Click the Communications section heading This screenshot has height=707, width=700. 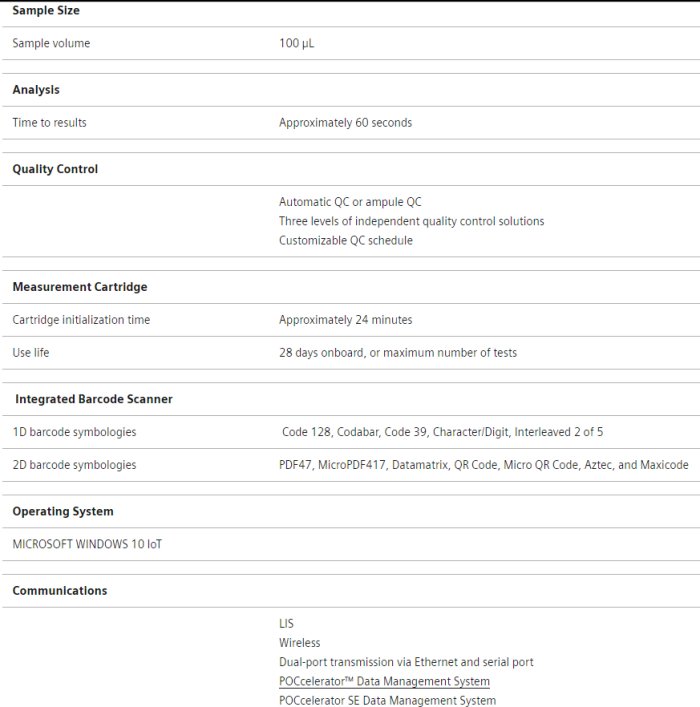point(60,591)
